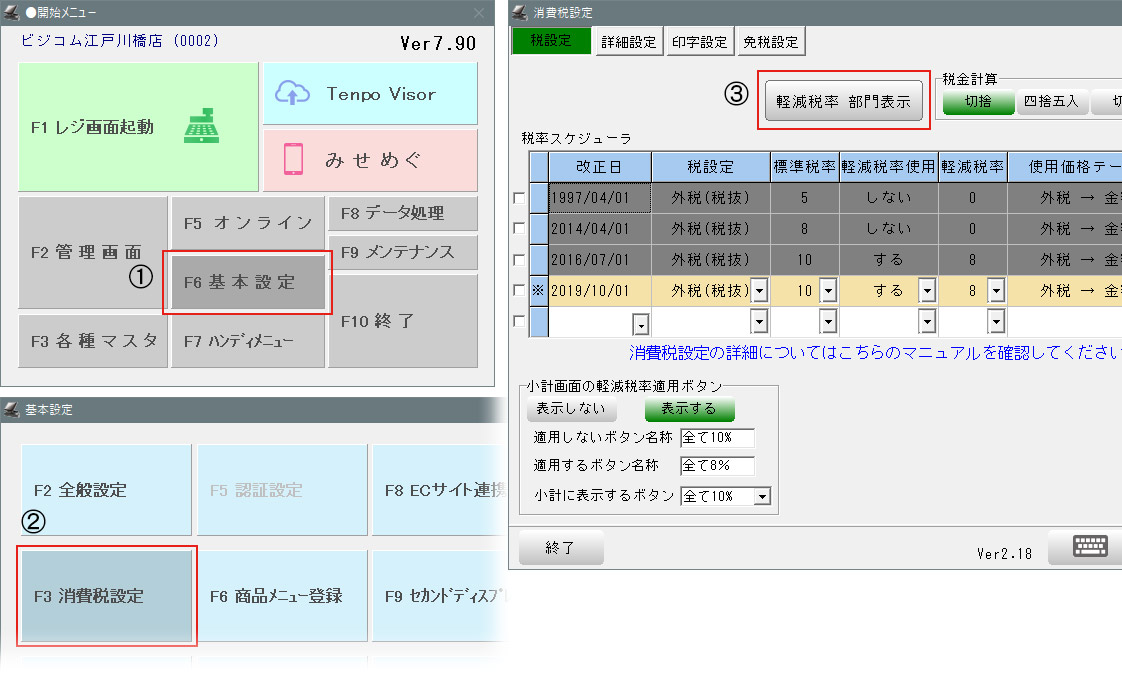Click the 適用するボタン名称 text field
1122x673 pixels.
pyautogui.click(x=716, y=466)
